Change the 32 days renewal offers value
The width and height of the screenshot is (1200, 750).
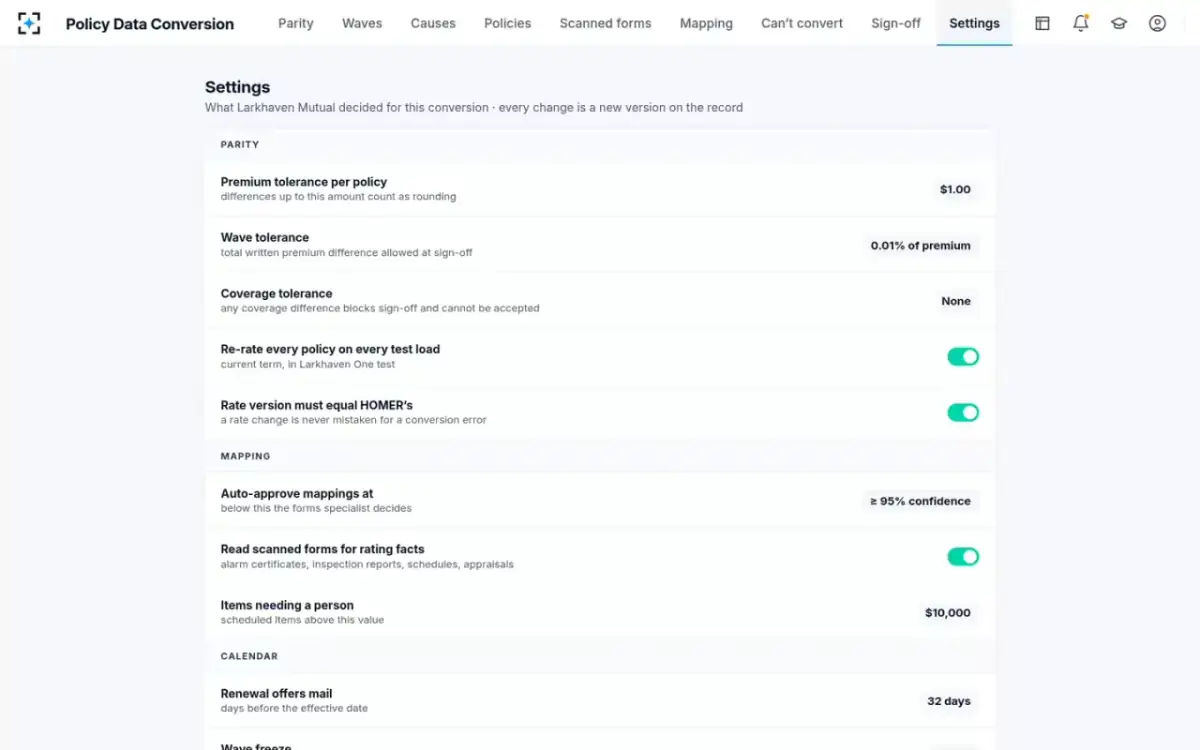coord(949,701)
